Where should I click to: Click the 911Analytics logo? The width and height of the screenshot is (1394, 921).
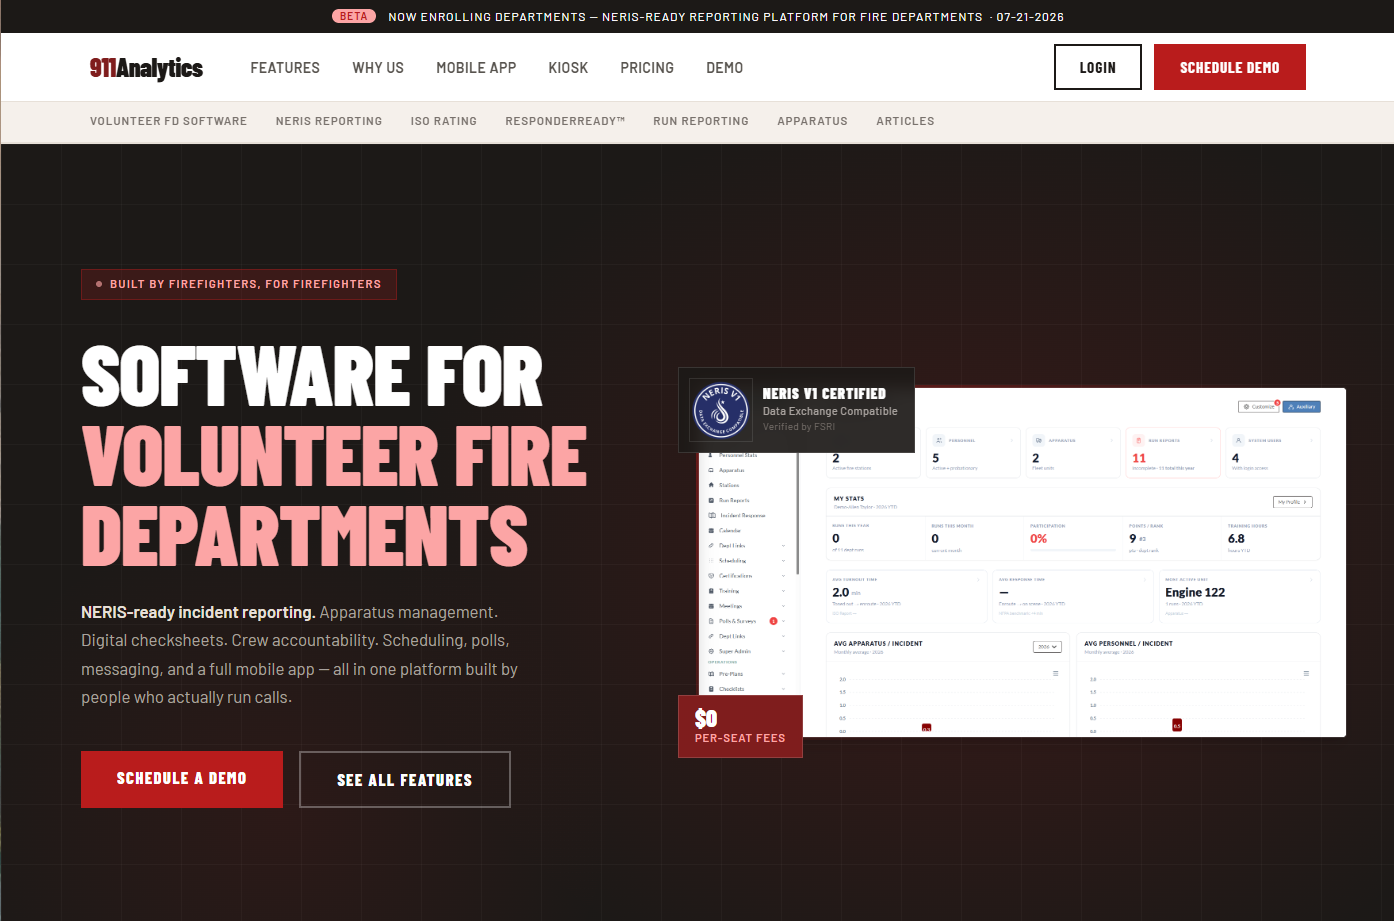(x=146, y=67)
